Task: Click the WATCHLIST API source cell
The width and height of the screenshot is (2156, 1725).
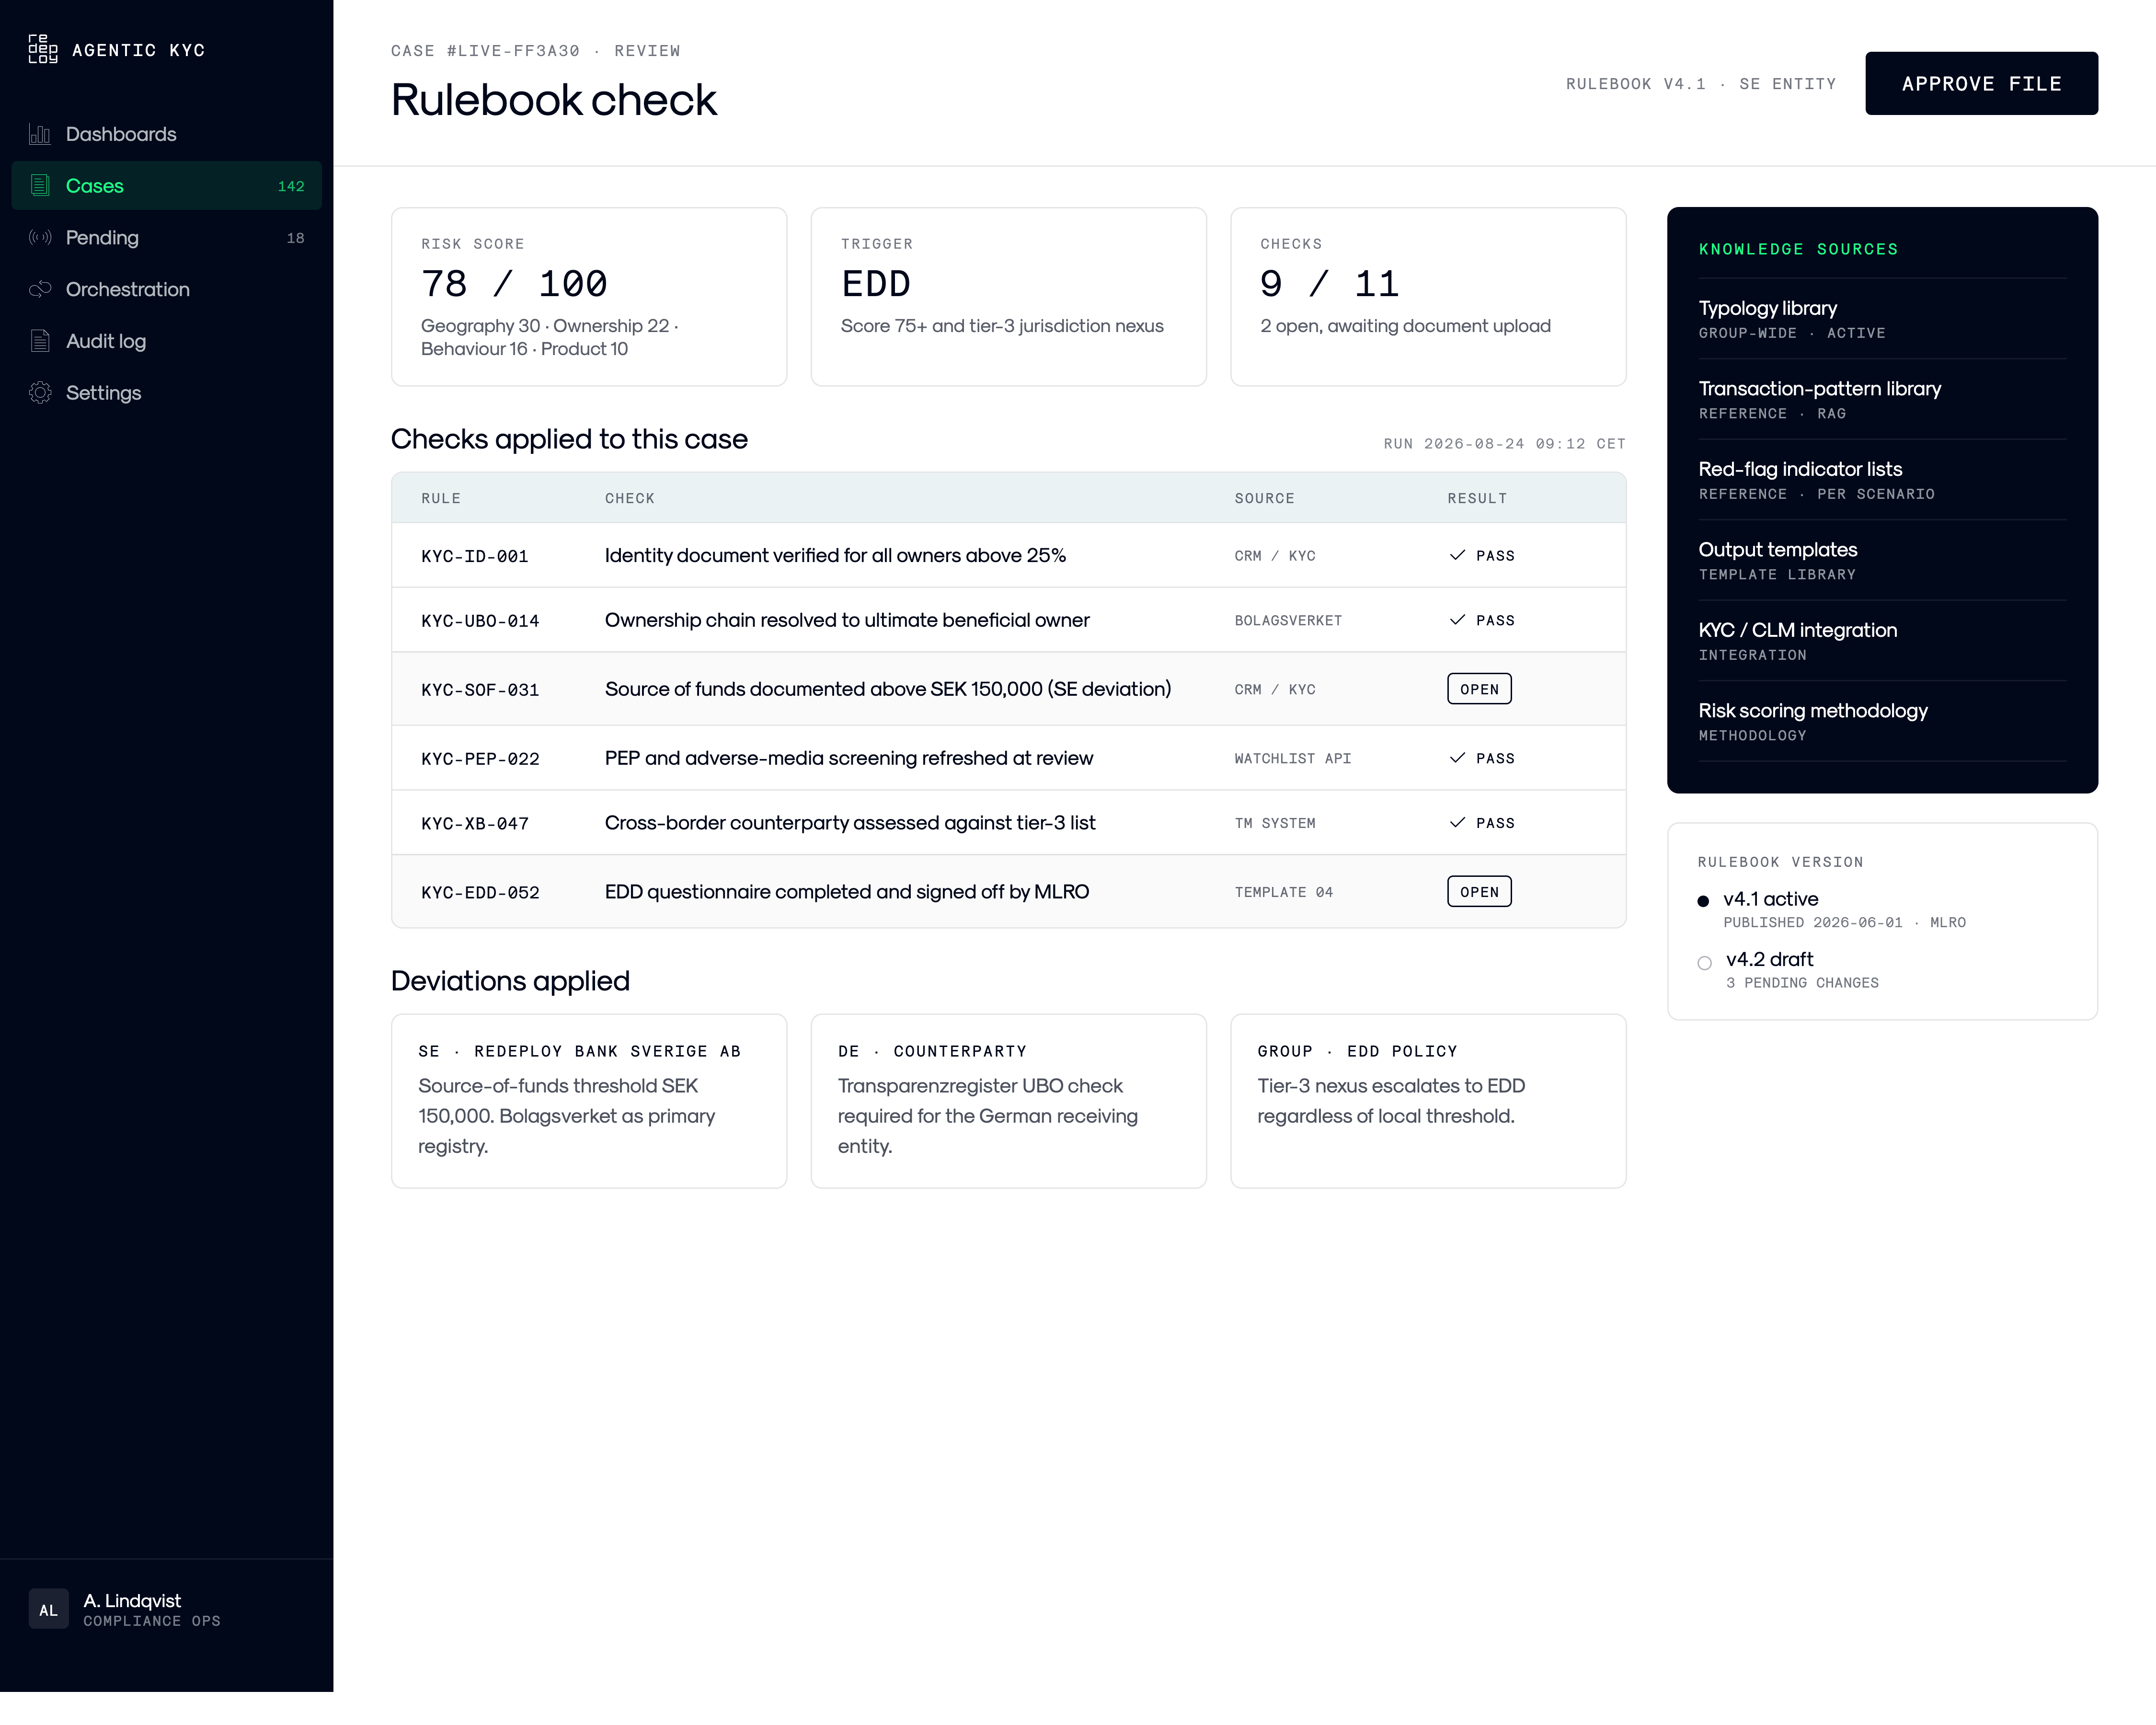Action: pyautogui.click(x=1293, y=759)
